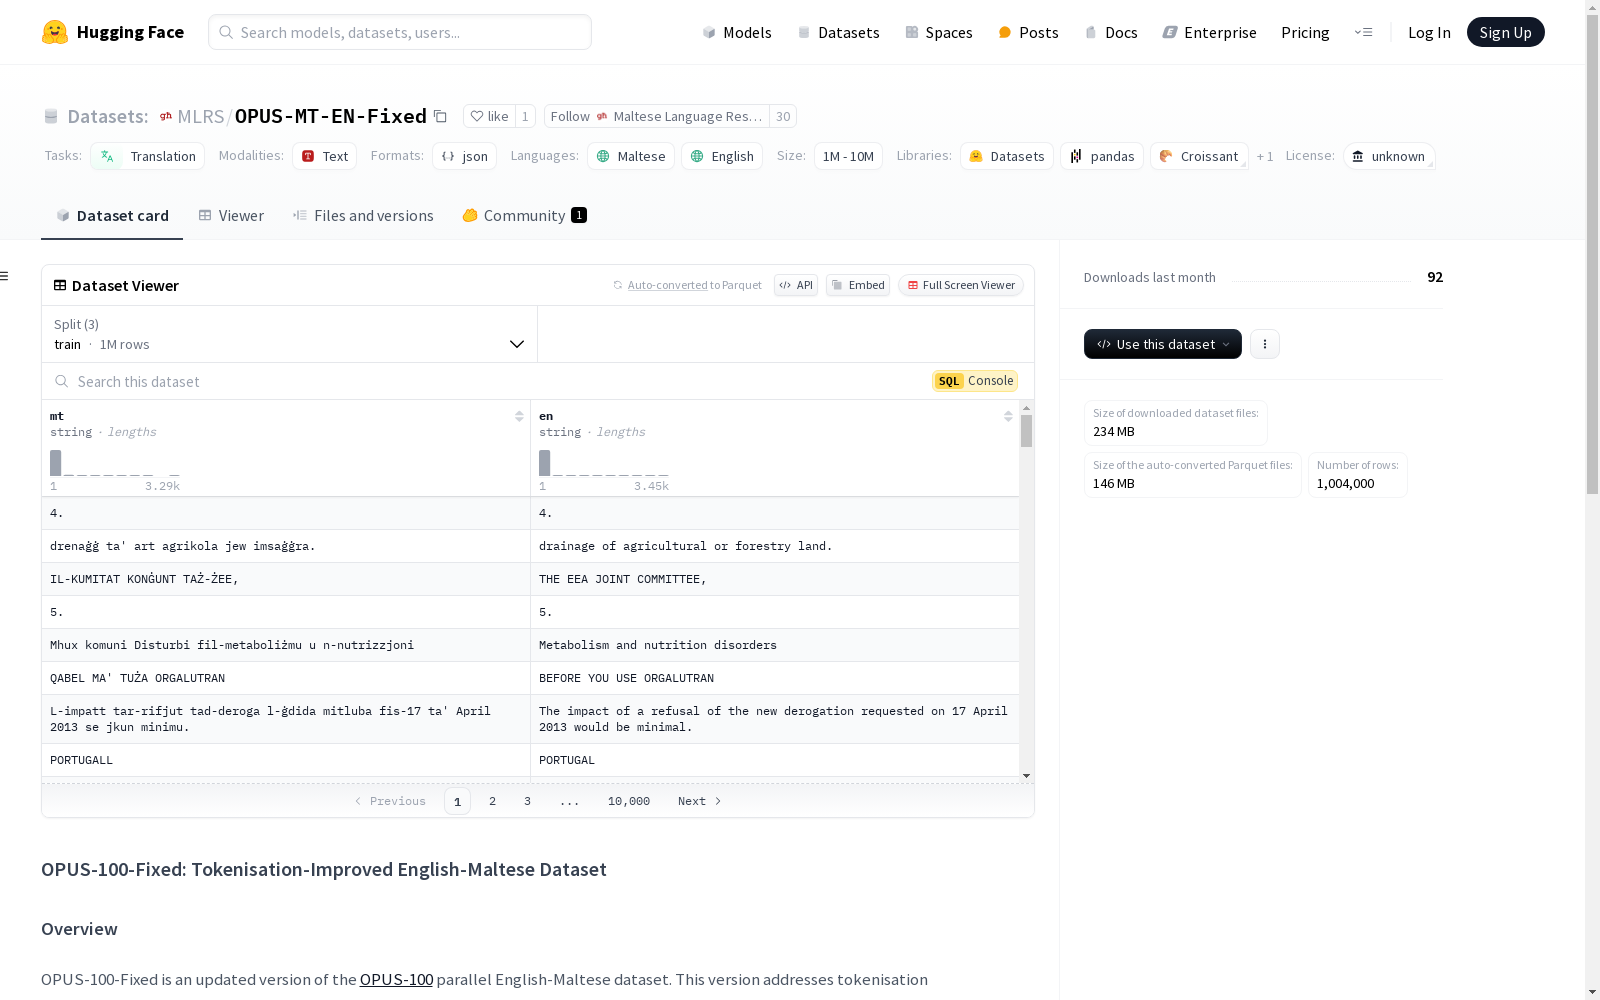The height and width of the screenshot is (1000, 1600).
Task: Sort the en column with its arrows
Action: [x=1008, y=416]
